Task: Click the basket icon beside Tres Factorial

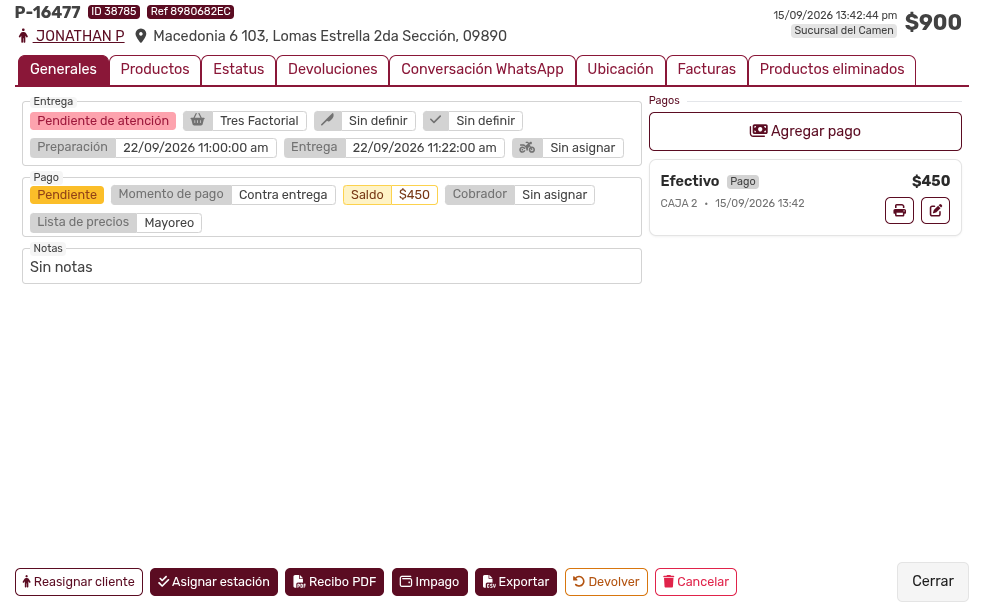Action: (x=197, y=120)
